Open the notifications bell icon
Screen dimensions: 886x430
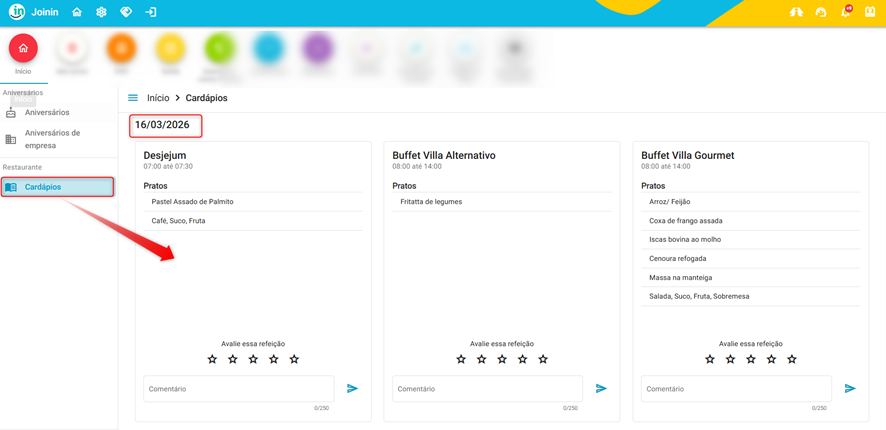coord(846,12)
